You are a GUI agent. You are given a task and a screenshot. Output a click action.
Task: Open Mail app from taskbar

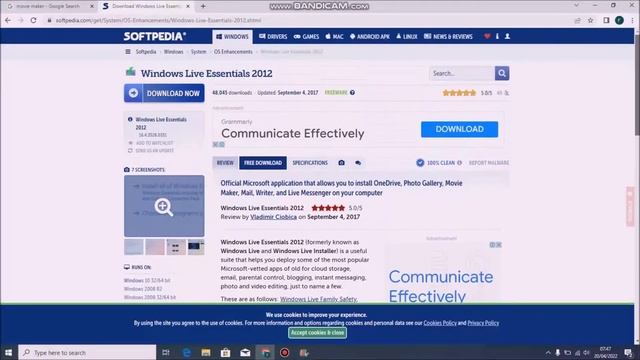(245, 352)
